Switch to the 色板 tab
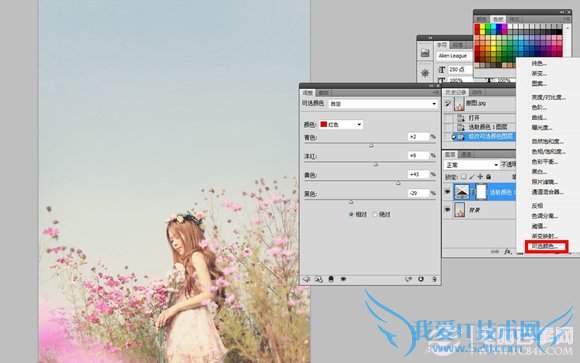 tap(498, 19)
